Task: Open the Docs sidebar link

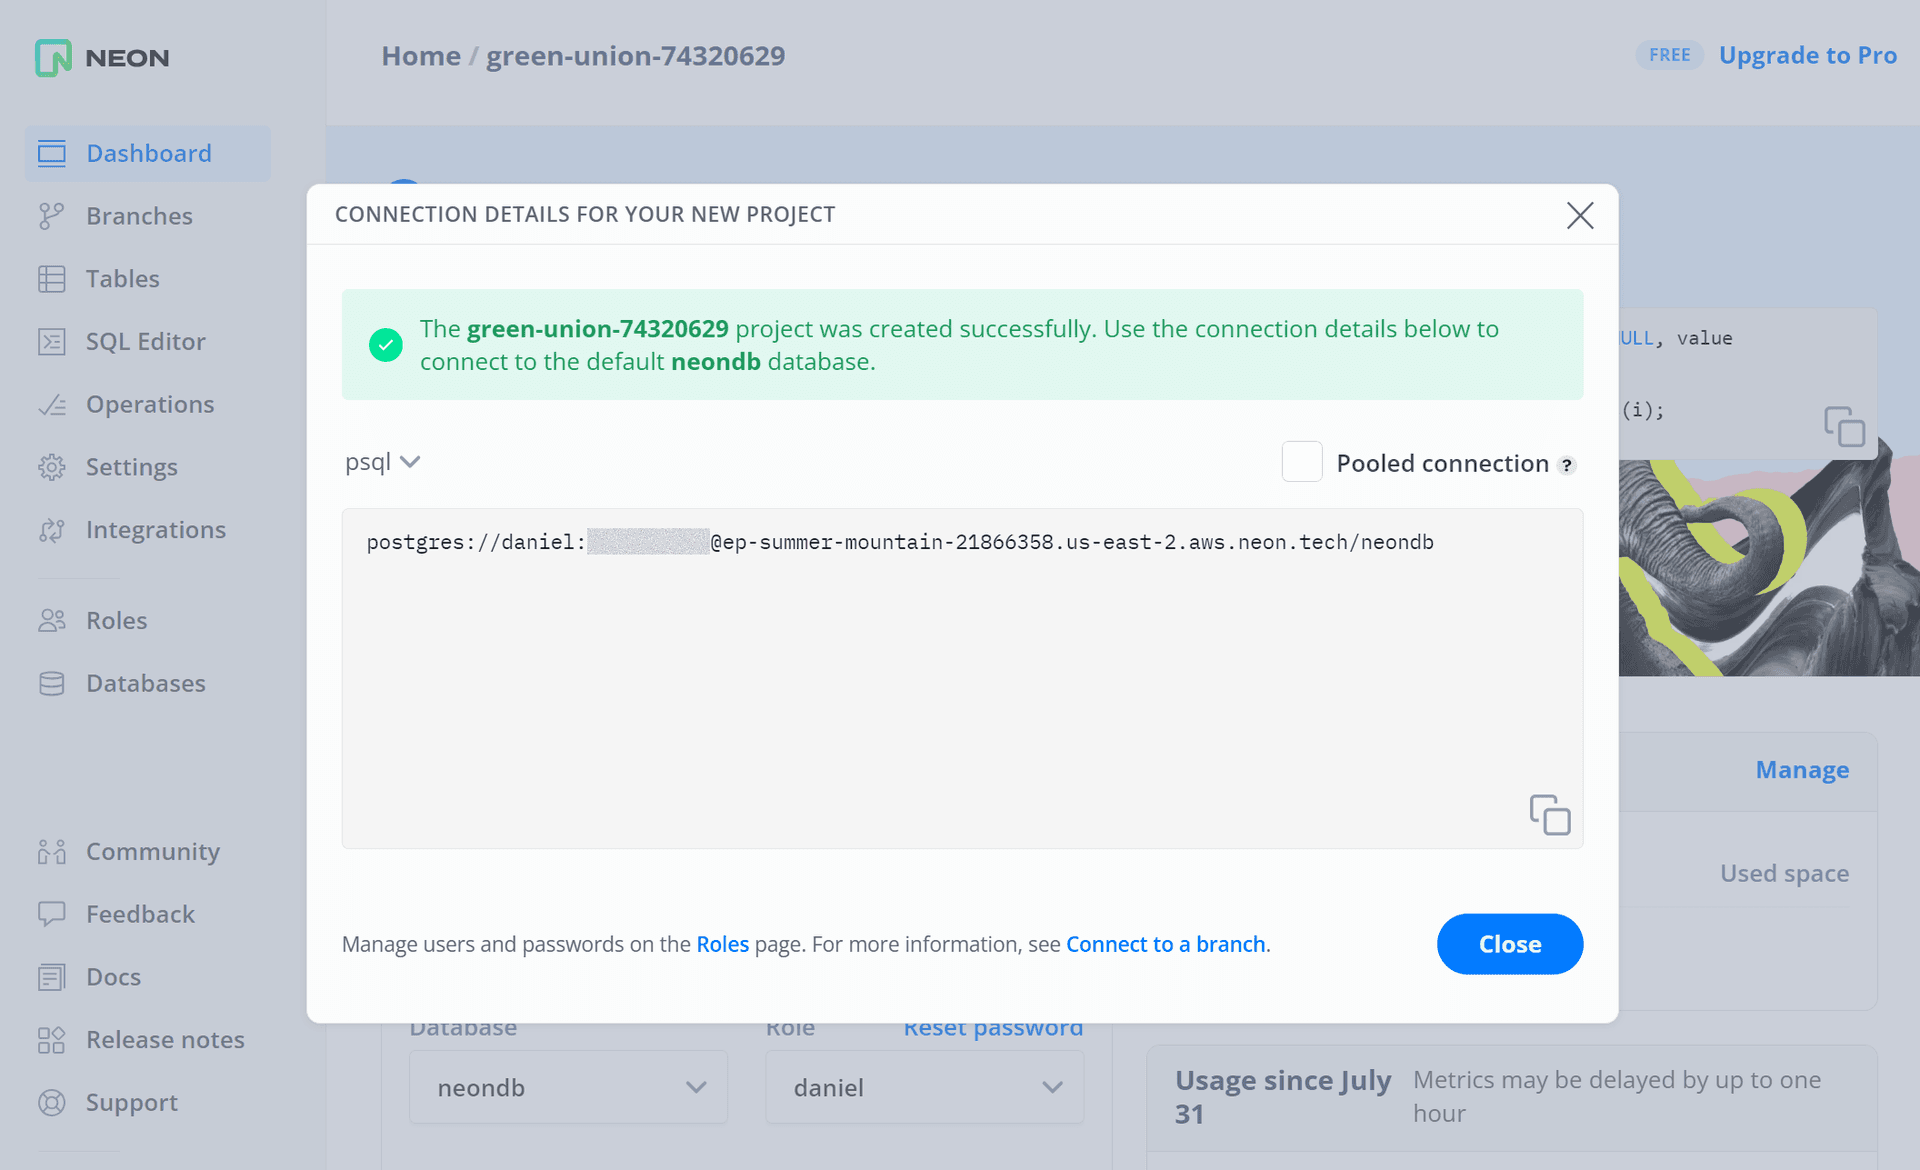Action: (x=113, y=977)
